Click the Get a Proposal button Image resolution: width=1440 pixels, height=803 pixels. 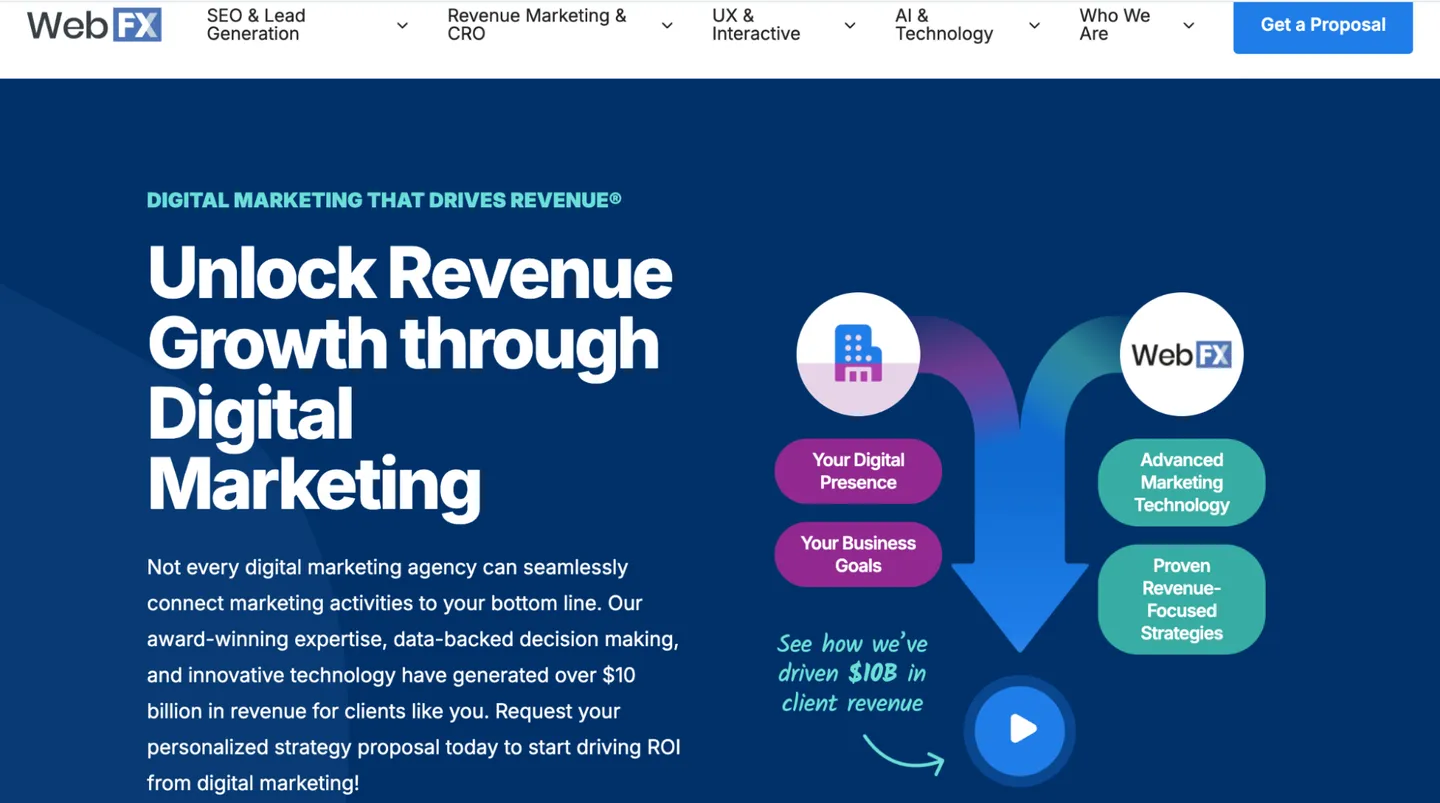coord(1323,26)
